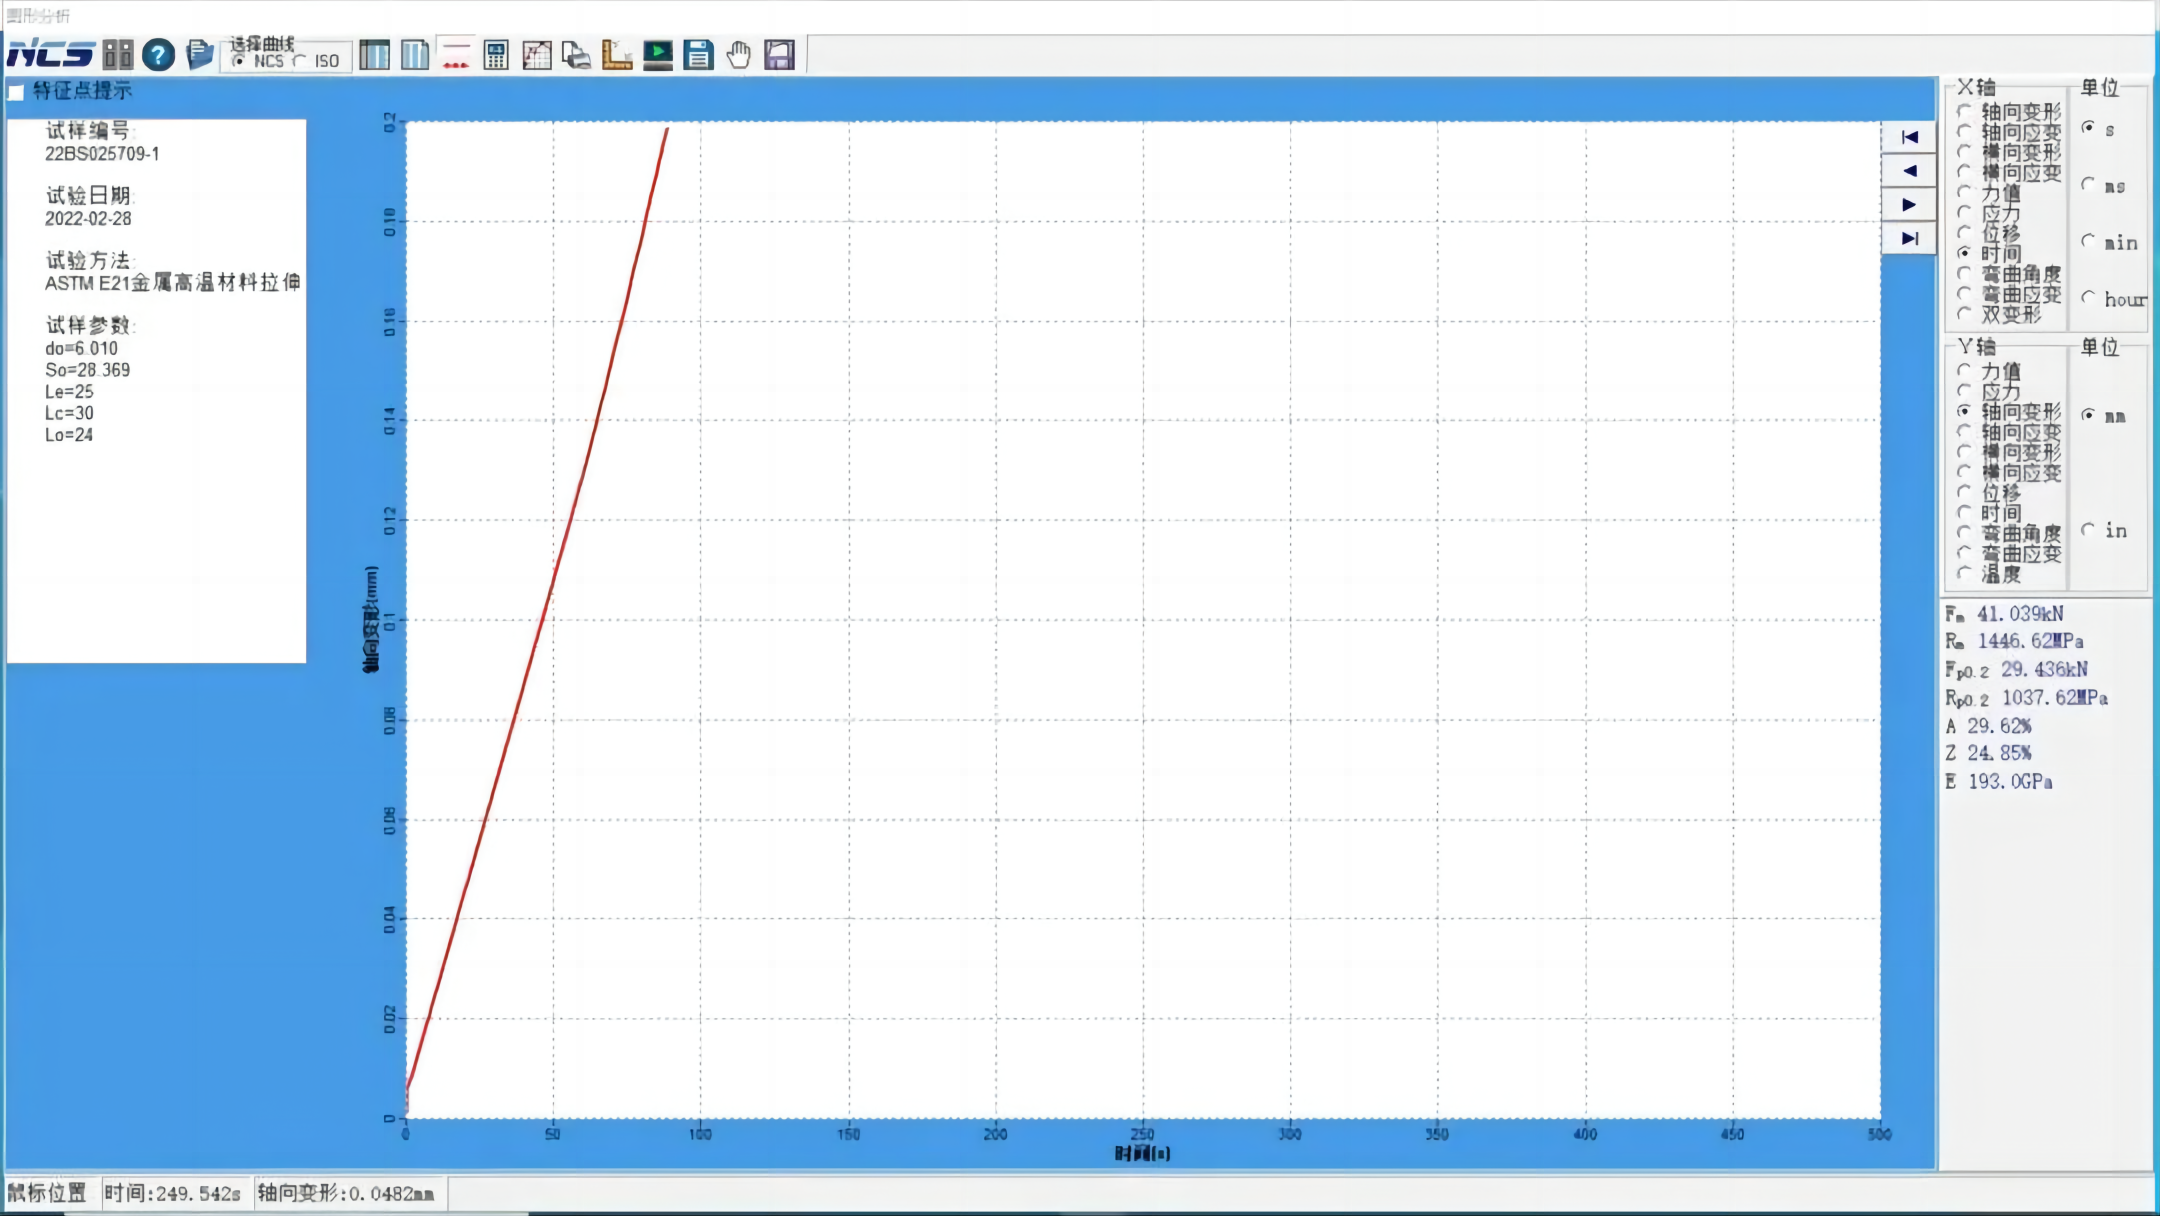Set Y axis to 轴向应变
2160x1216 pixels.
click(x=1964, y=431)
